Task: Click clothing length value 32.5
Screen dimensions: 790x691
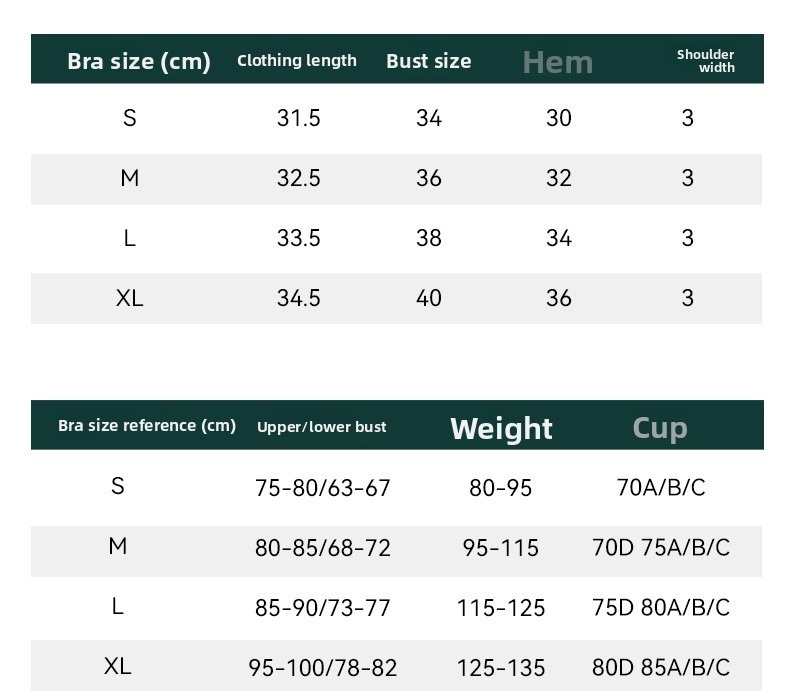Action: click(x=298, y=178)
